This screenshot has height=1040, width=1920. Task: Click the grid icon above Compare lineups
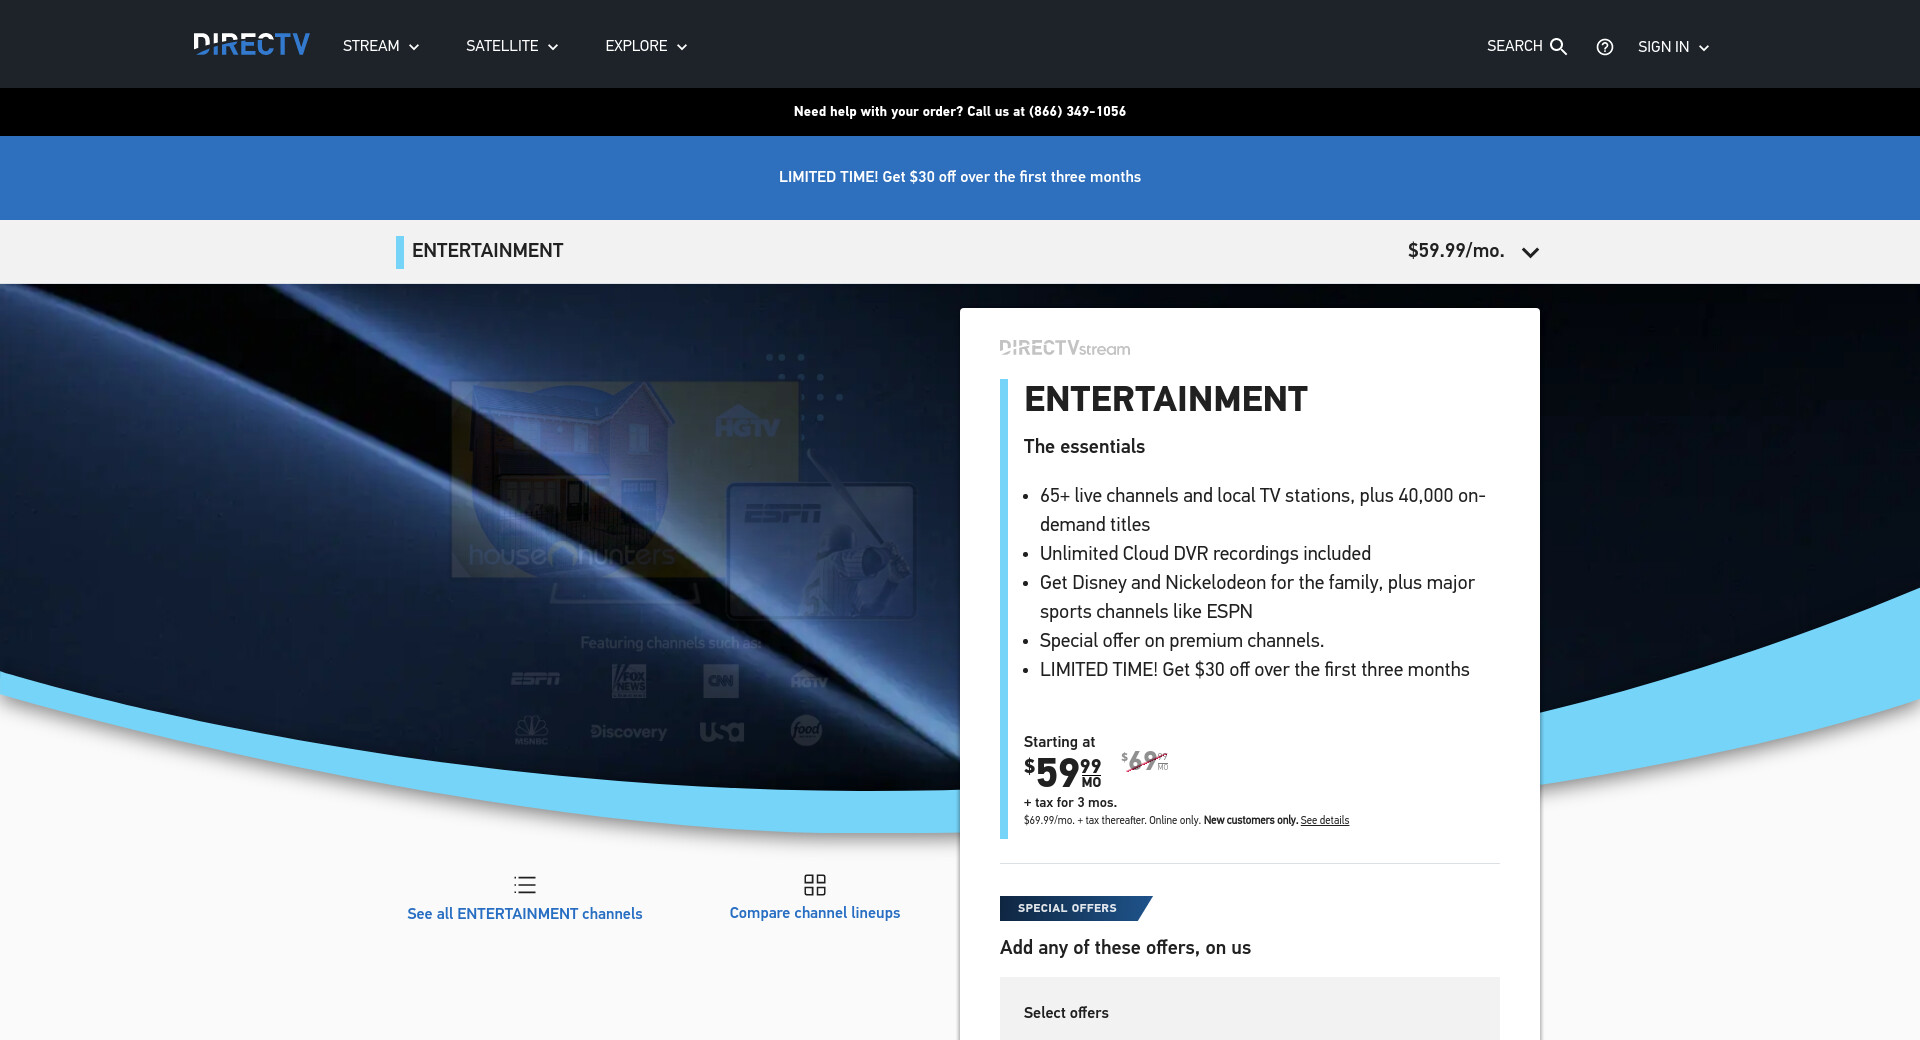click(x=814, y=885)
